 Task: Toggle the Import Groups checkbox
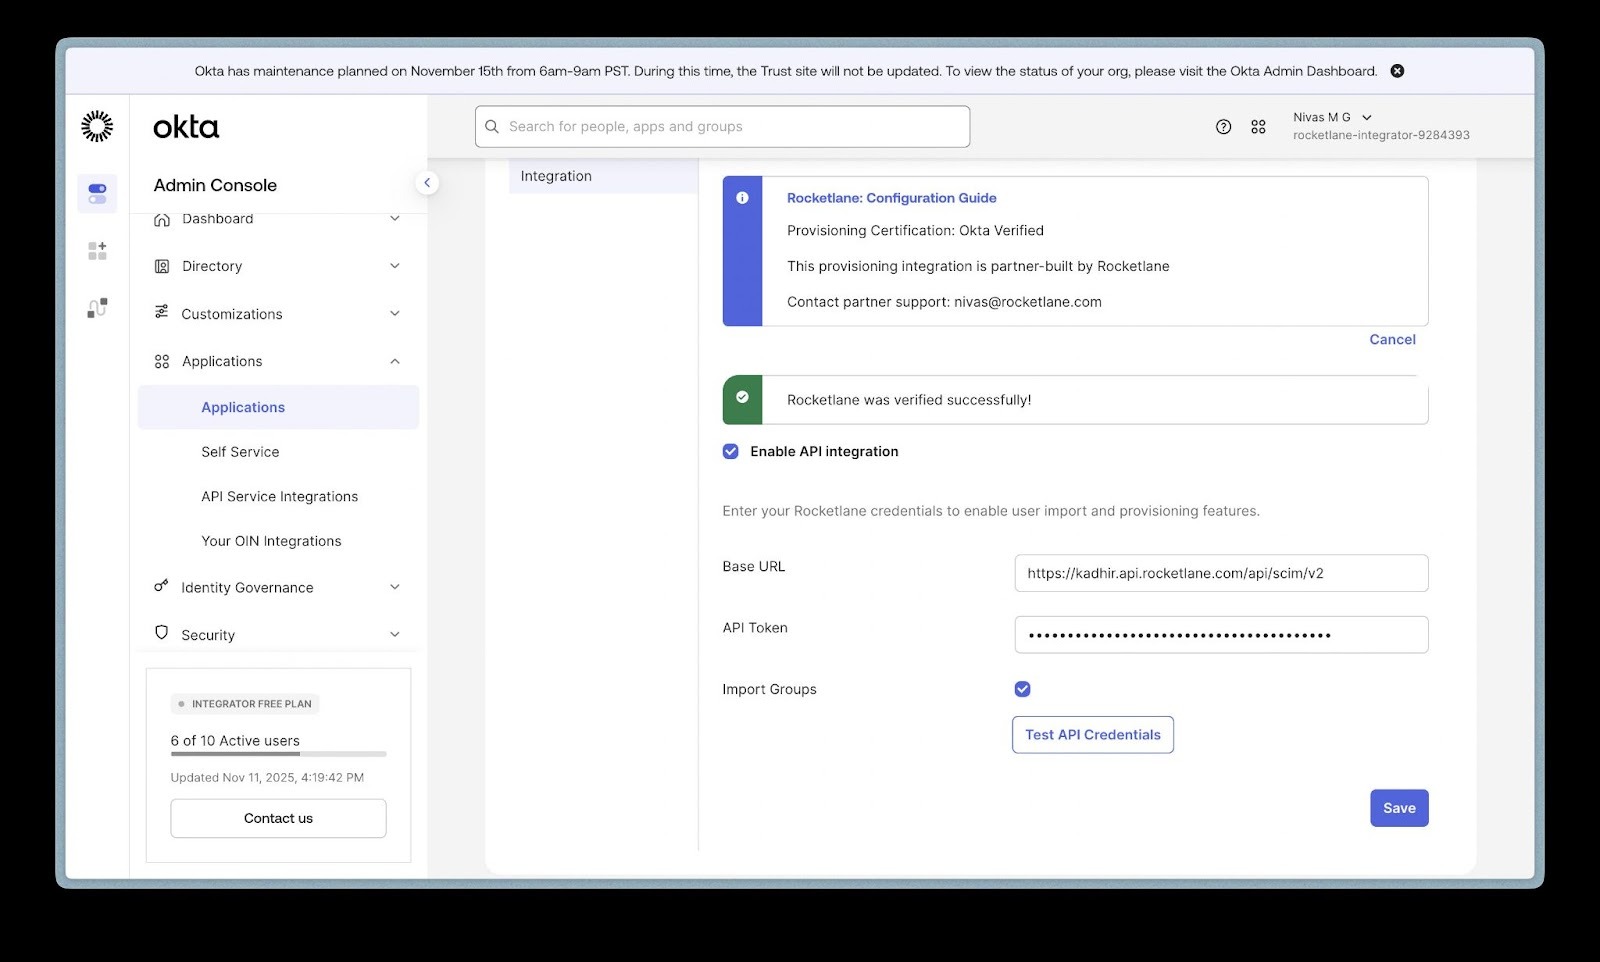click(1022, 689)
